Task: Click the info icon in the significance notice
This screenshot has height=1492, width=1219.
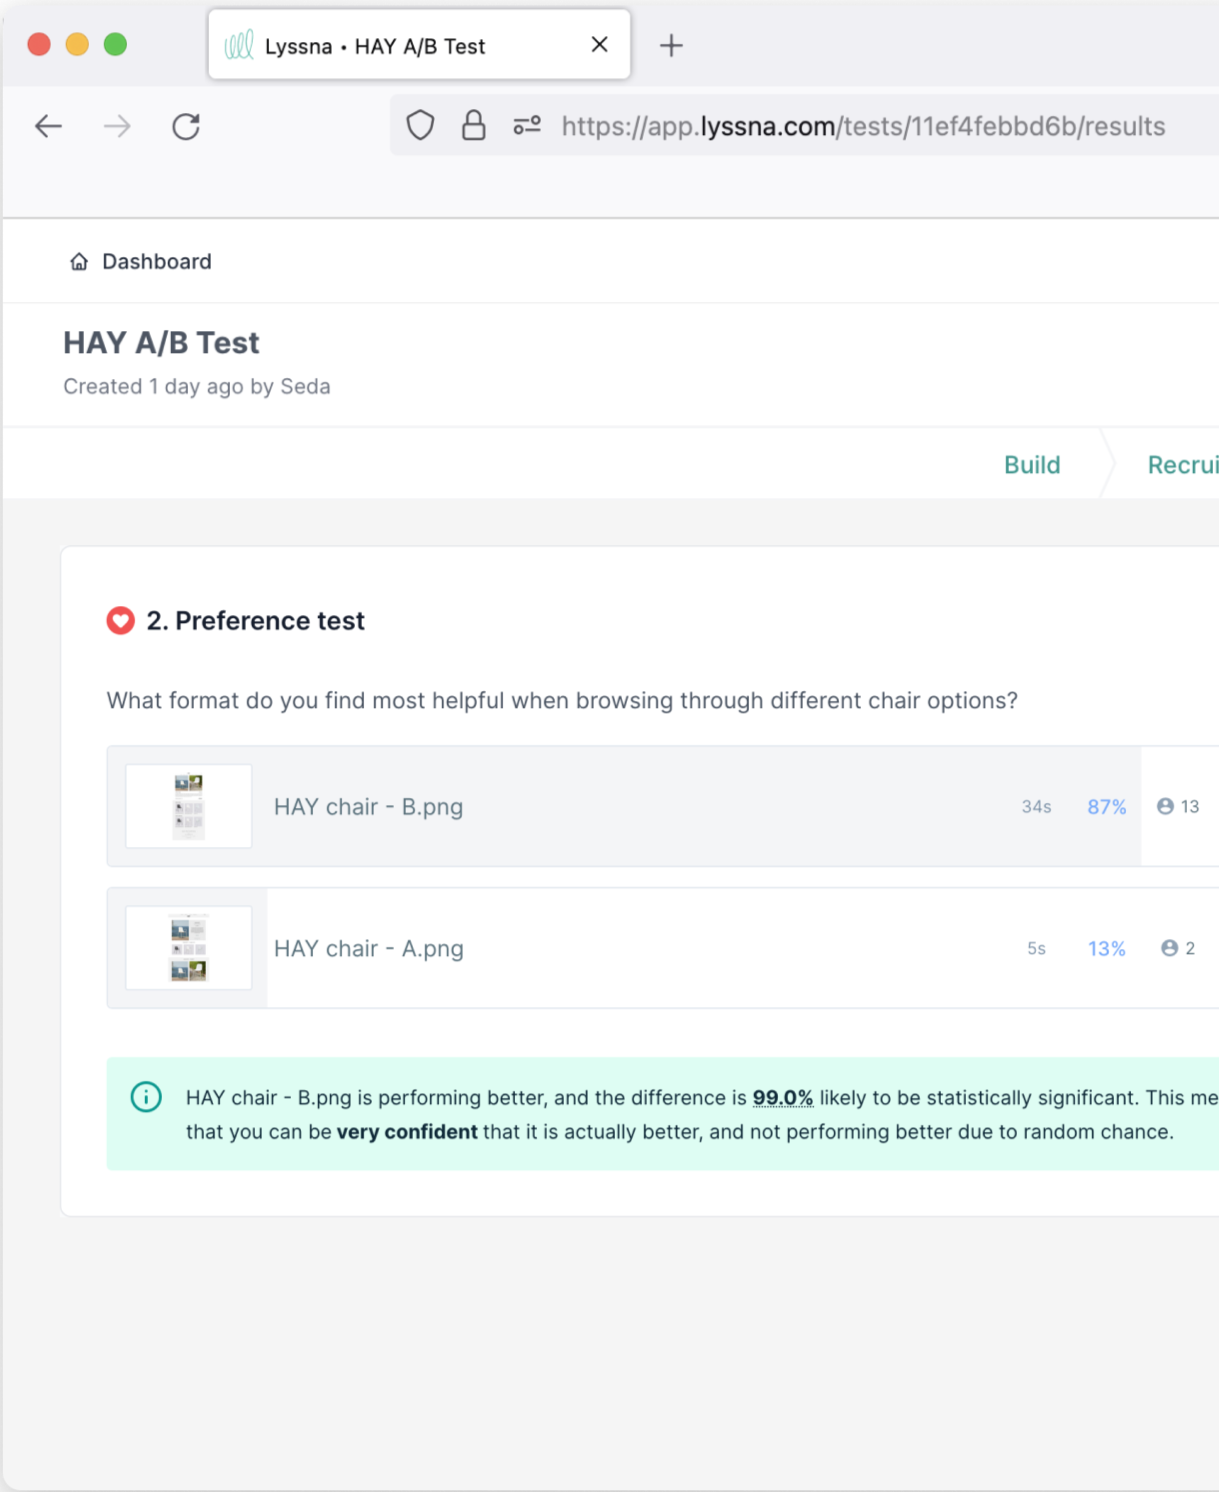Action: [x=146, y=1097]
